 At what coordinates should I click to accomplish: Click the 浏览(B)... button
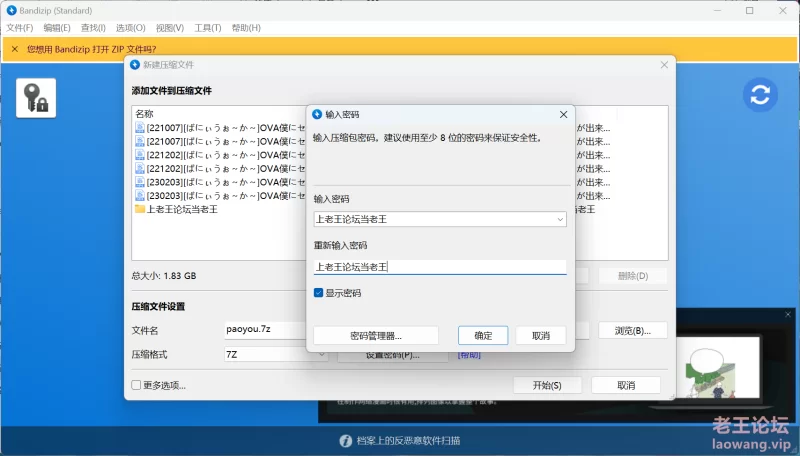point(633,331)
